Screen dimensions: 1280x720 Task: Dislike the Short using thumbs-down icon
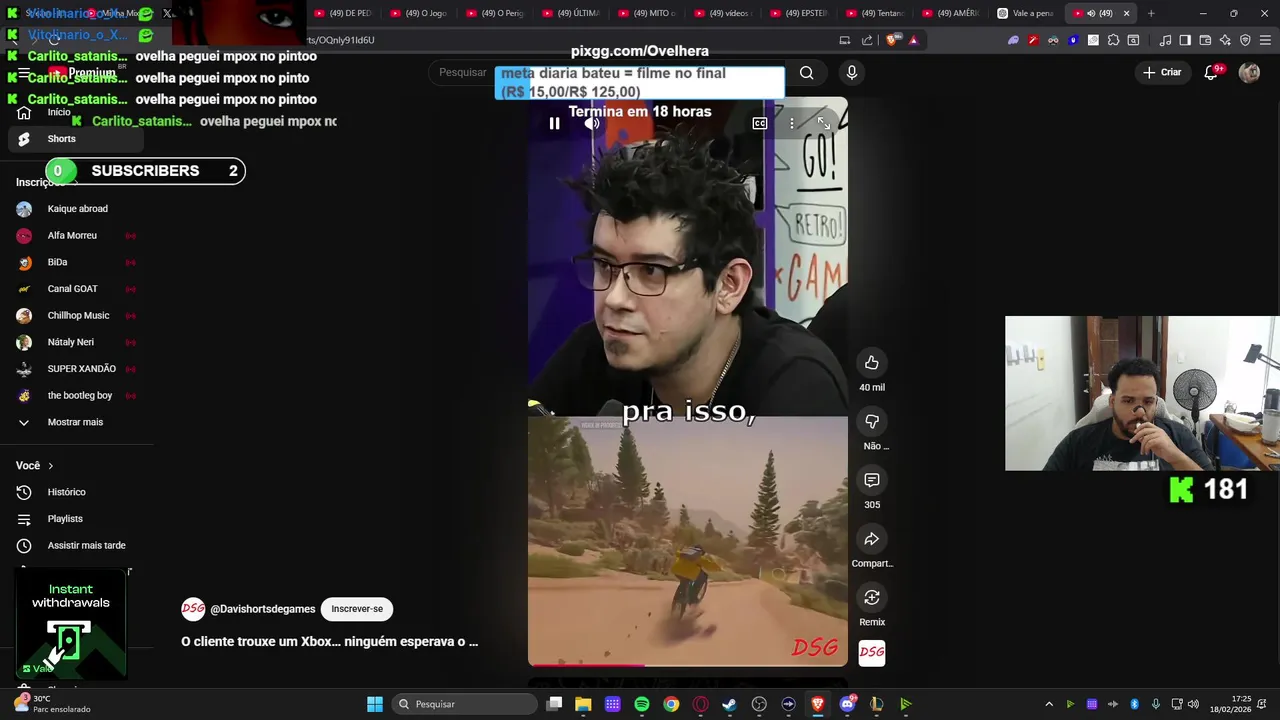[x=872, y=422]
